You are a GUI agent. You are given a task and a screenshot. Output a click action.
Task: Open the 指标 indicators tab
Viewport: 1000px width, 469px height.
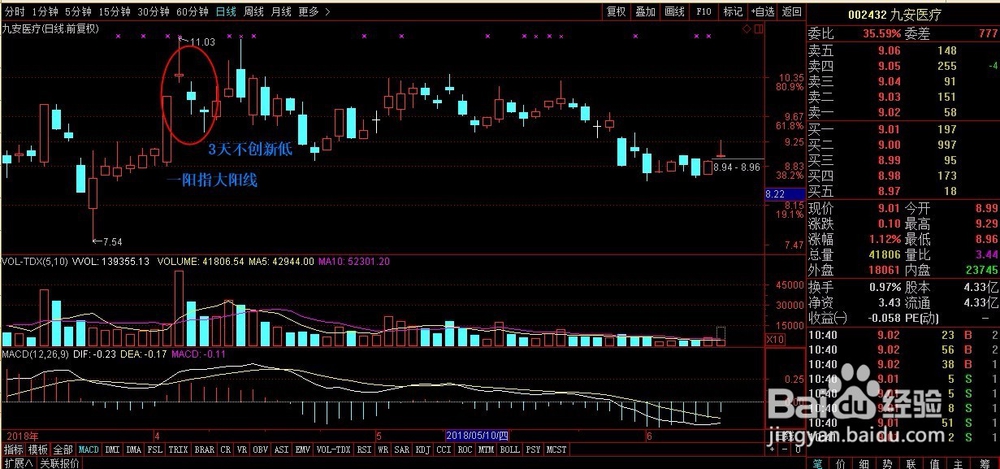point(13,450)
